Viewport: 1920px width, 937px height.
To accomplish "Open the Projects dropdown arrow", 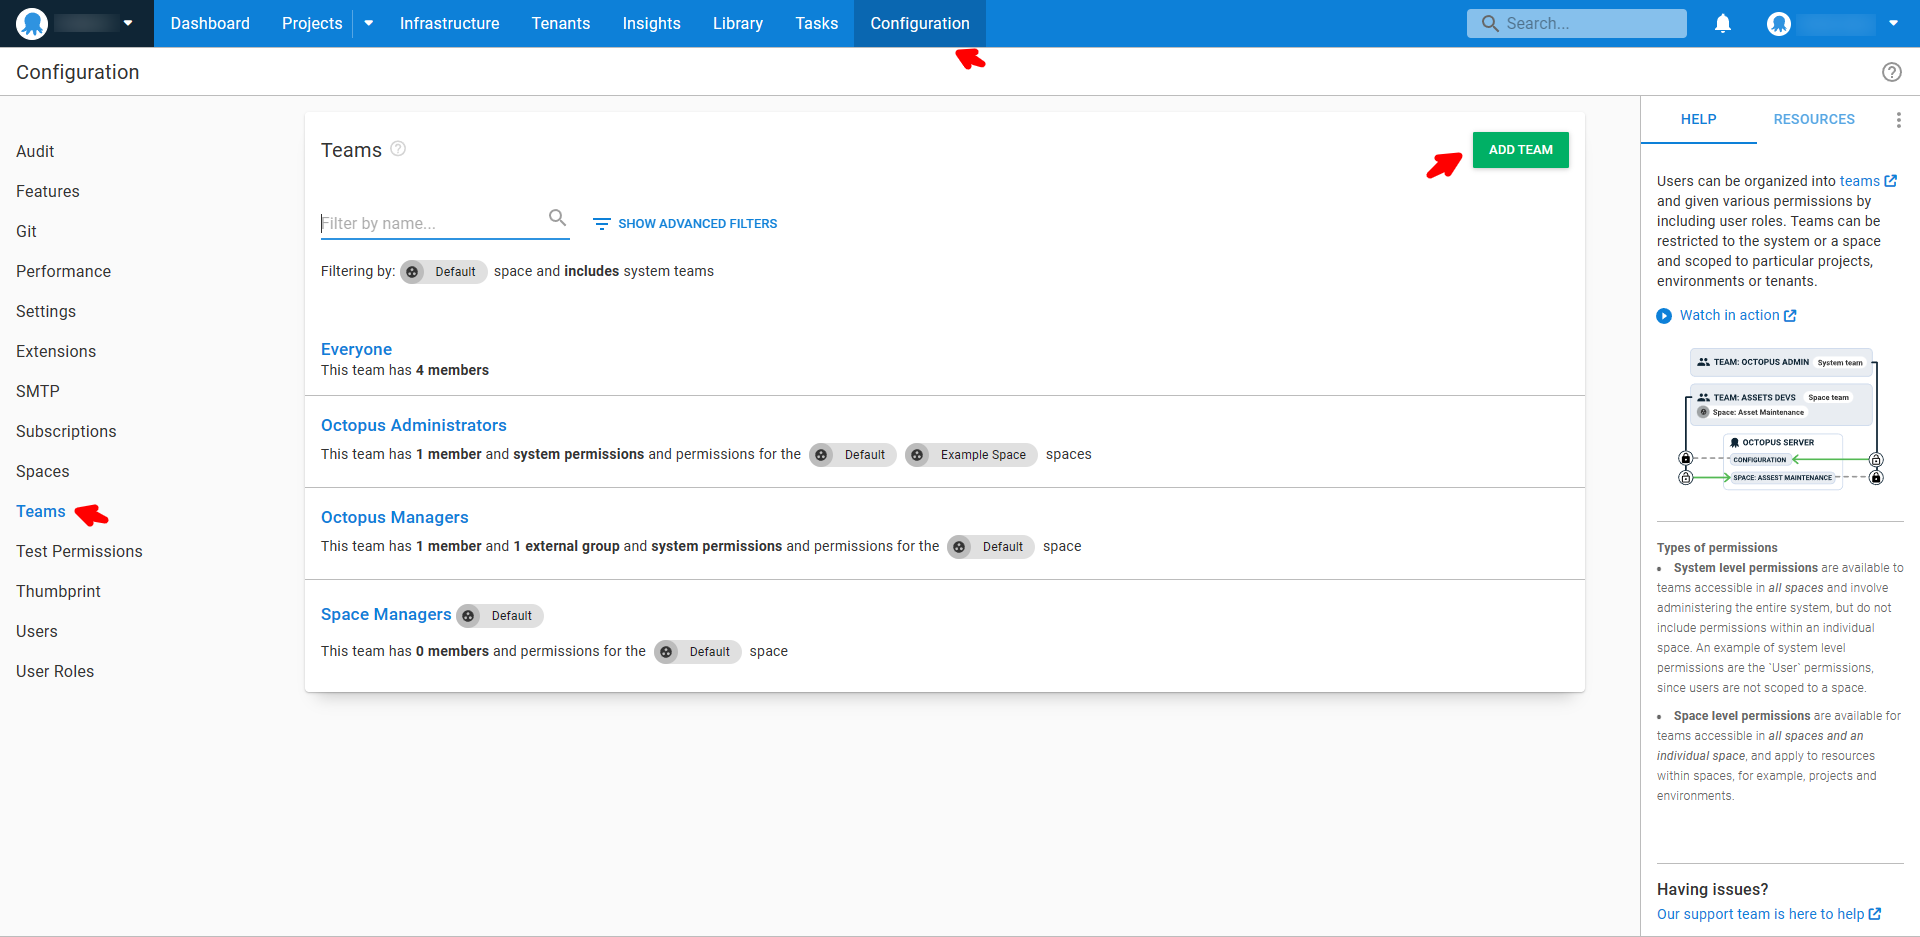I will [x=369, y=23].
